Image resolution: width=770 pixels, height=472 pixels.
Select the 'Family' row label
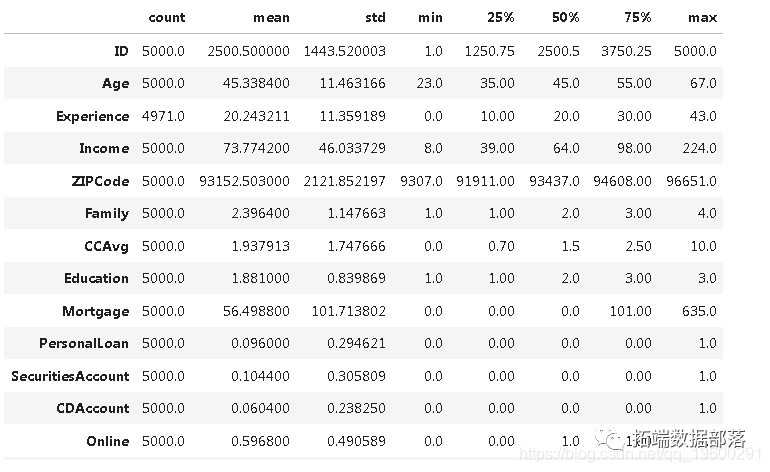click(107, 214)
